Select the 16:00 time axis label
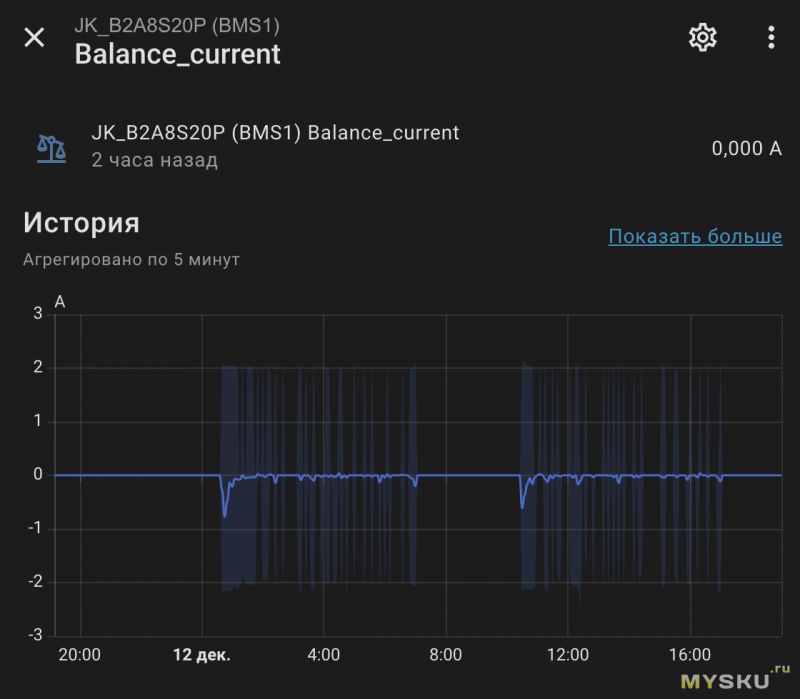Screen dimensions: 800x699 tap(689, 656)
